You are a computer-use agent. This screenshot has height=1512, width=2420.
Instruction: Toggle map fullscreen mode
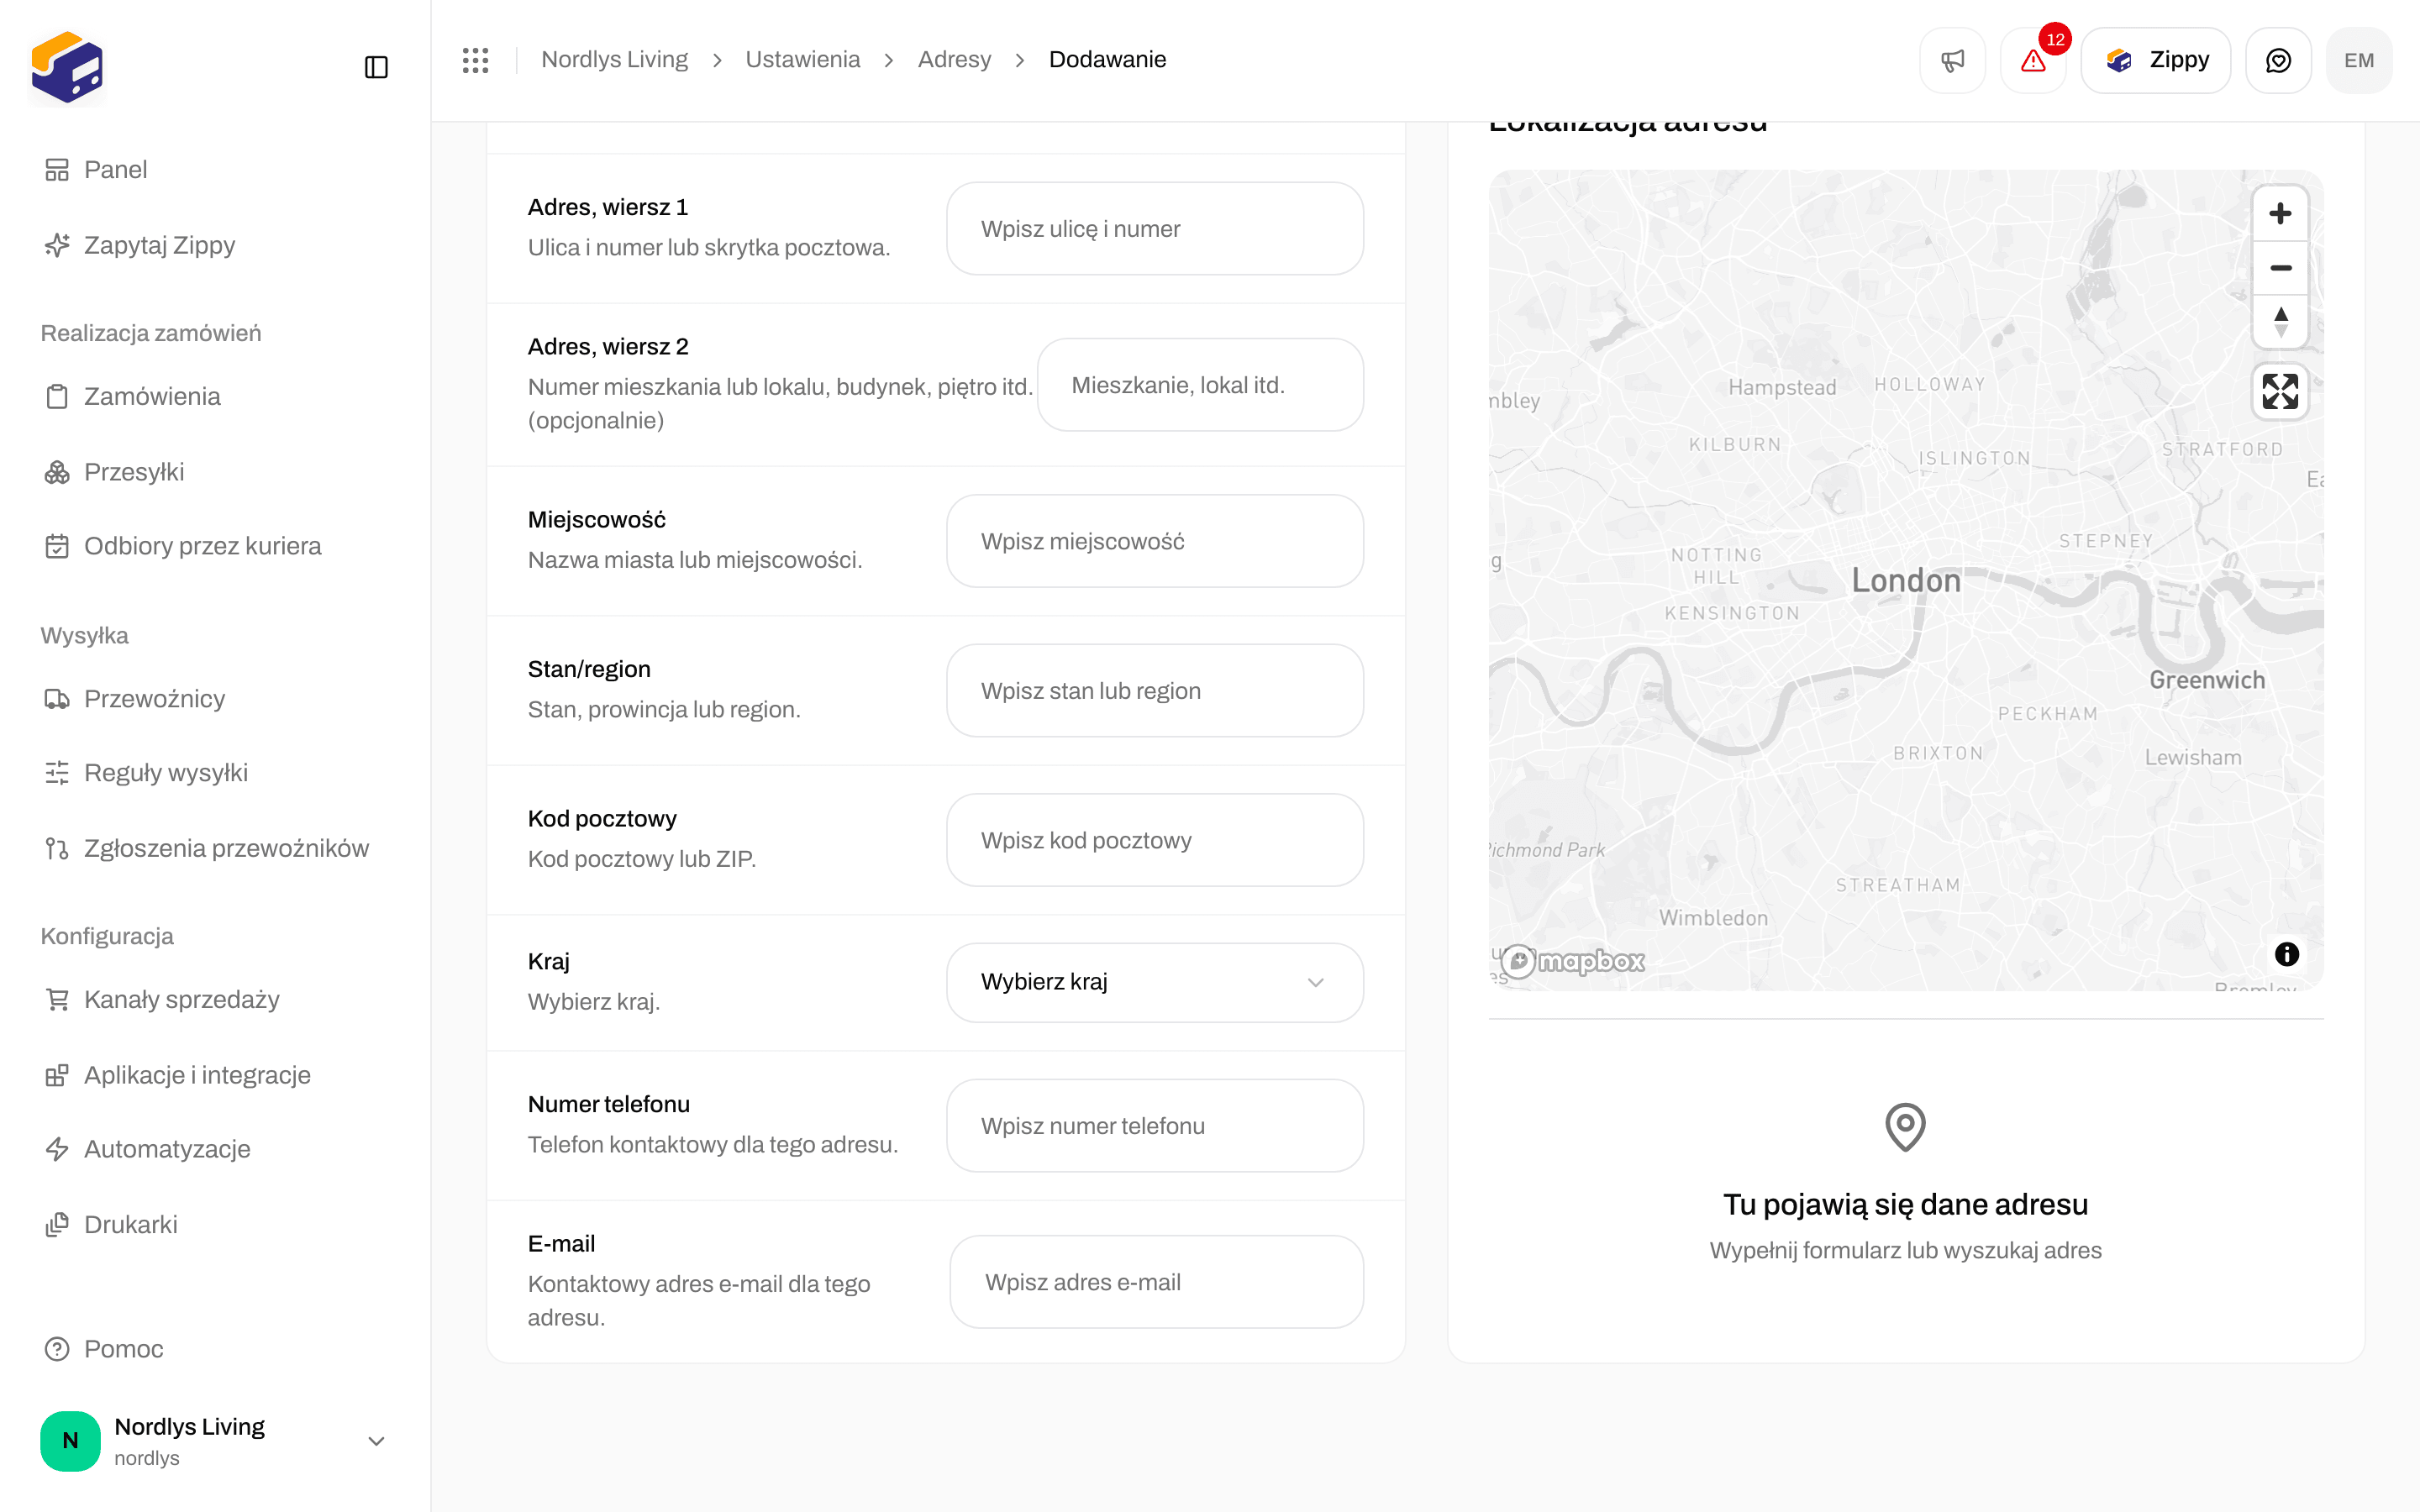[x=2280, y=391]
